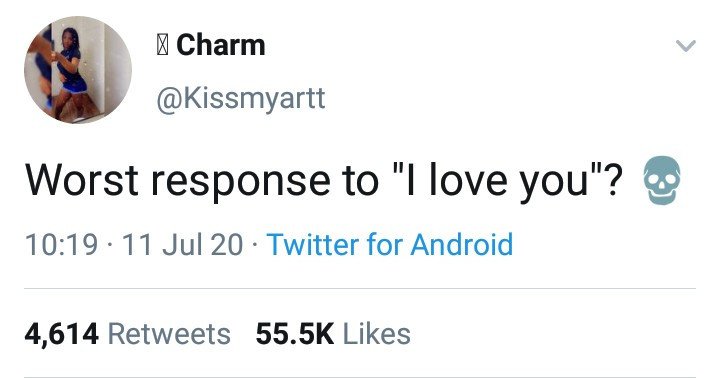Click the word "to" in tweet
This screenshot has width=720, height=378.
pos(360,181)
